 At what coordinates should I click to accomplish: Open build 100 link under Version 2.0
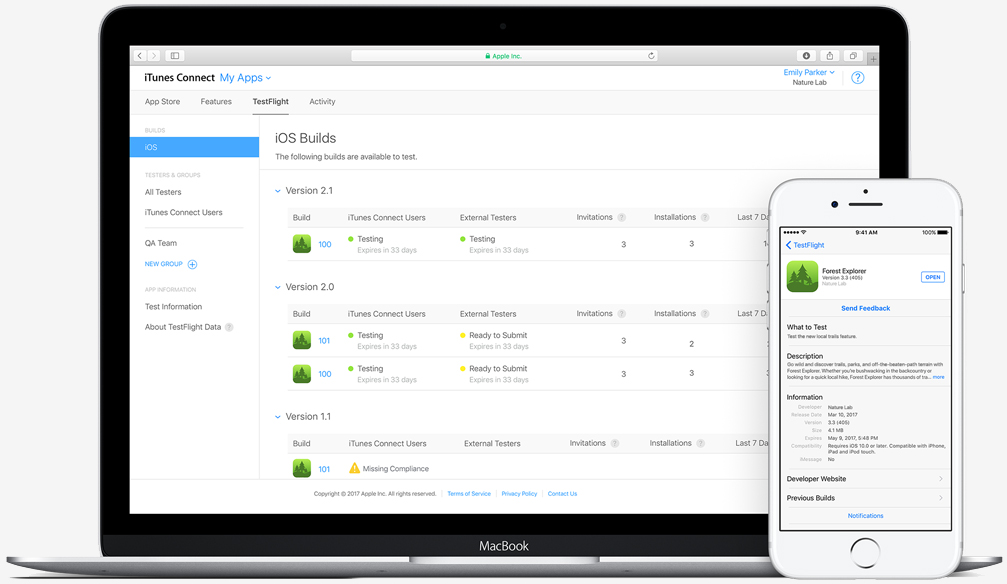[x=325, y=374]
